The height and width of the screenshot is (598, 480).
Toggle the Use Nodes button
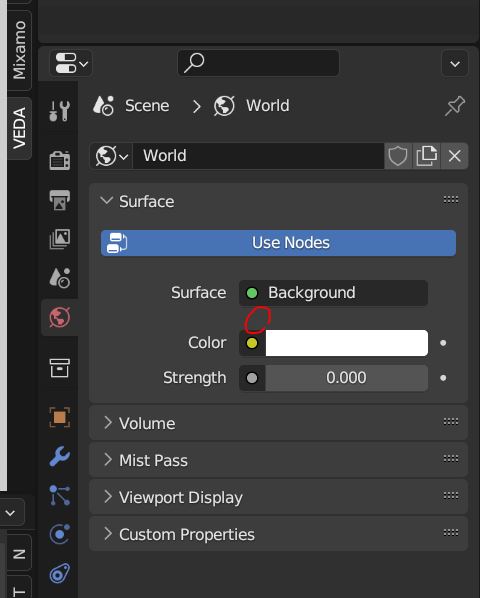click(278, 243)
